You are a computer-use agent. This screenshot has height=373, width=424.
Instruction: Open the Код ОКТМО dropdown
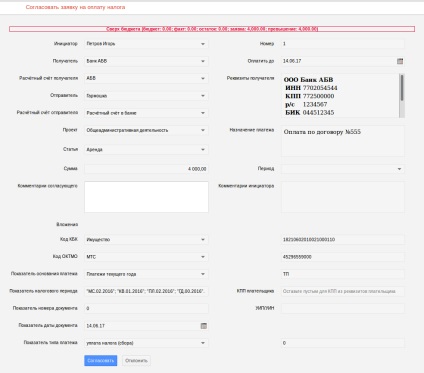tap(203, 257)
